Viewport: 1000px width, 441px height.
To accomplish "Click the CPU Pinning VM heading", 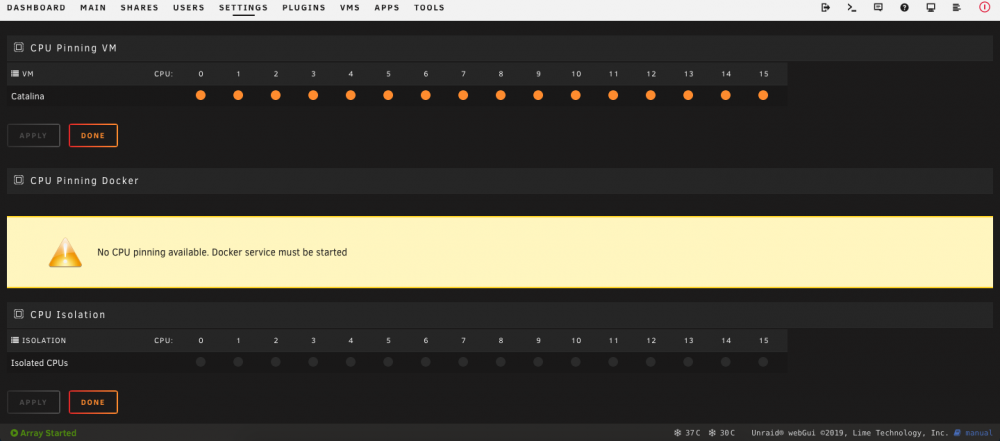I will coord(73,48).
